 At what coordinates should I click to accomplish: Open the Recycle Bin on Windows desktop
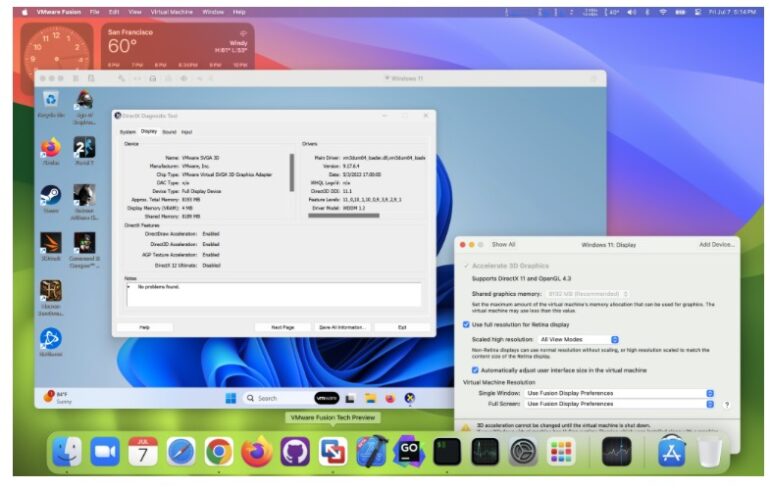coord(51,100)
